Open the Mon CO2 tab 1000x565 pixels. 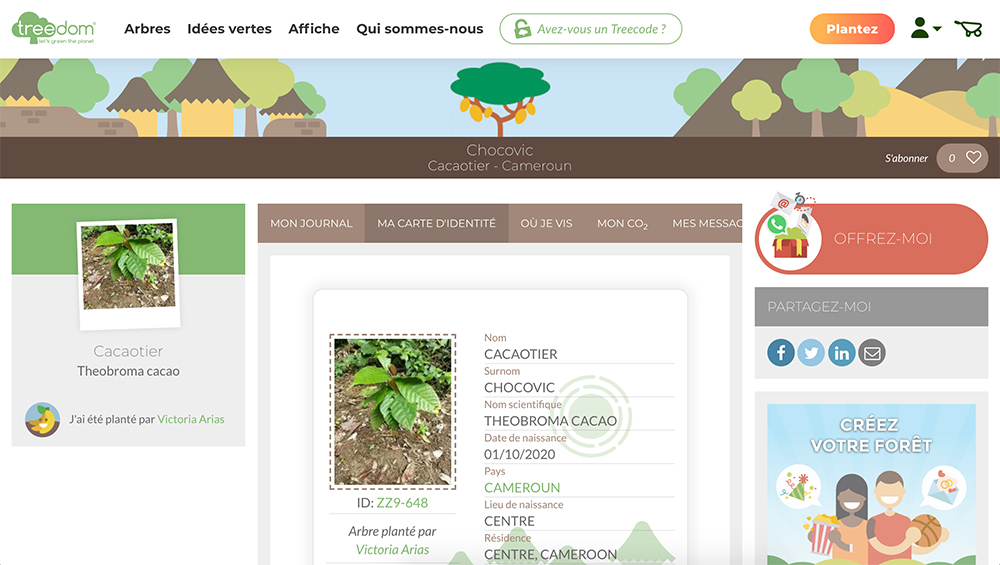pos(622,223)
